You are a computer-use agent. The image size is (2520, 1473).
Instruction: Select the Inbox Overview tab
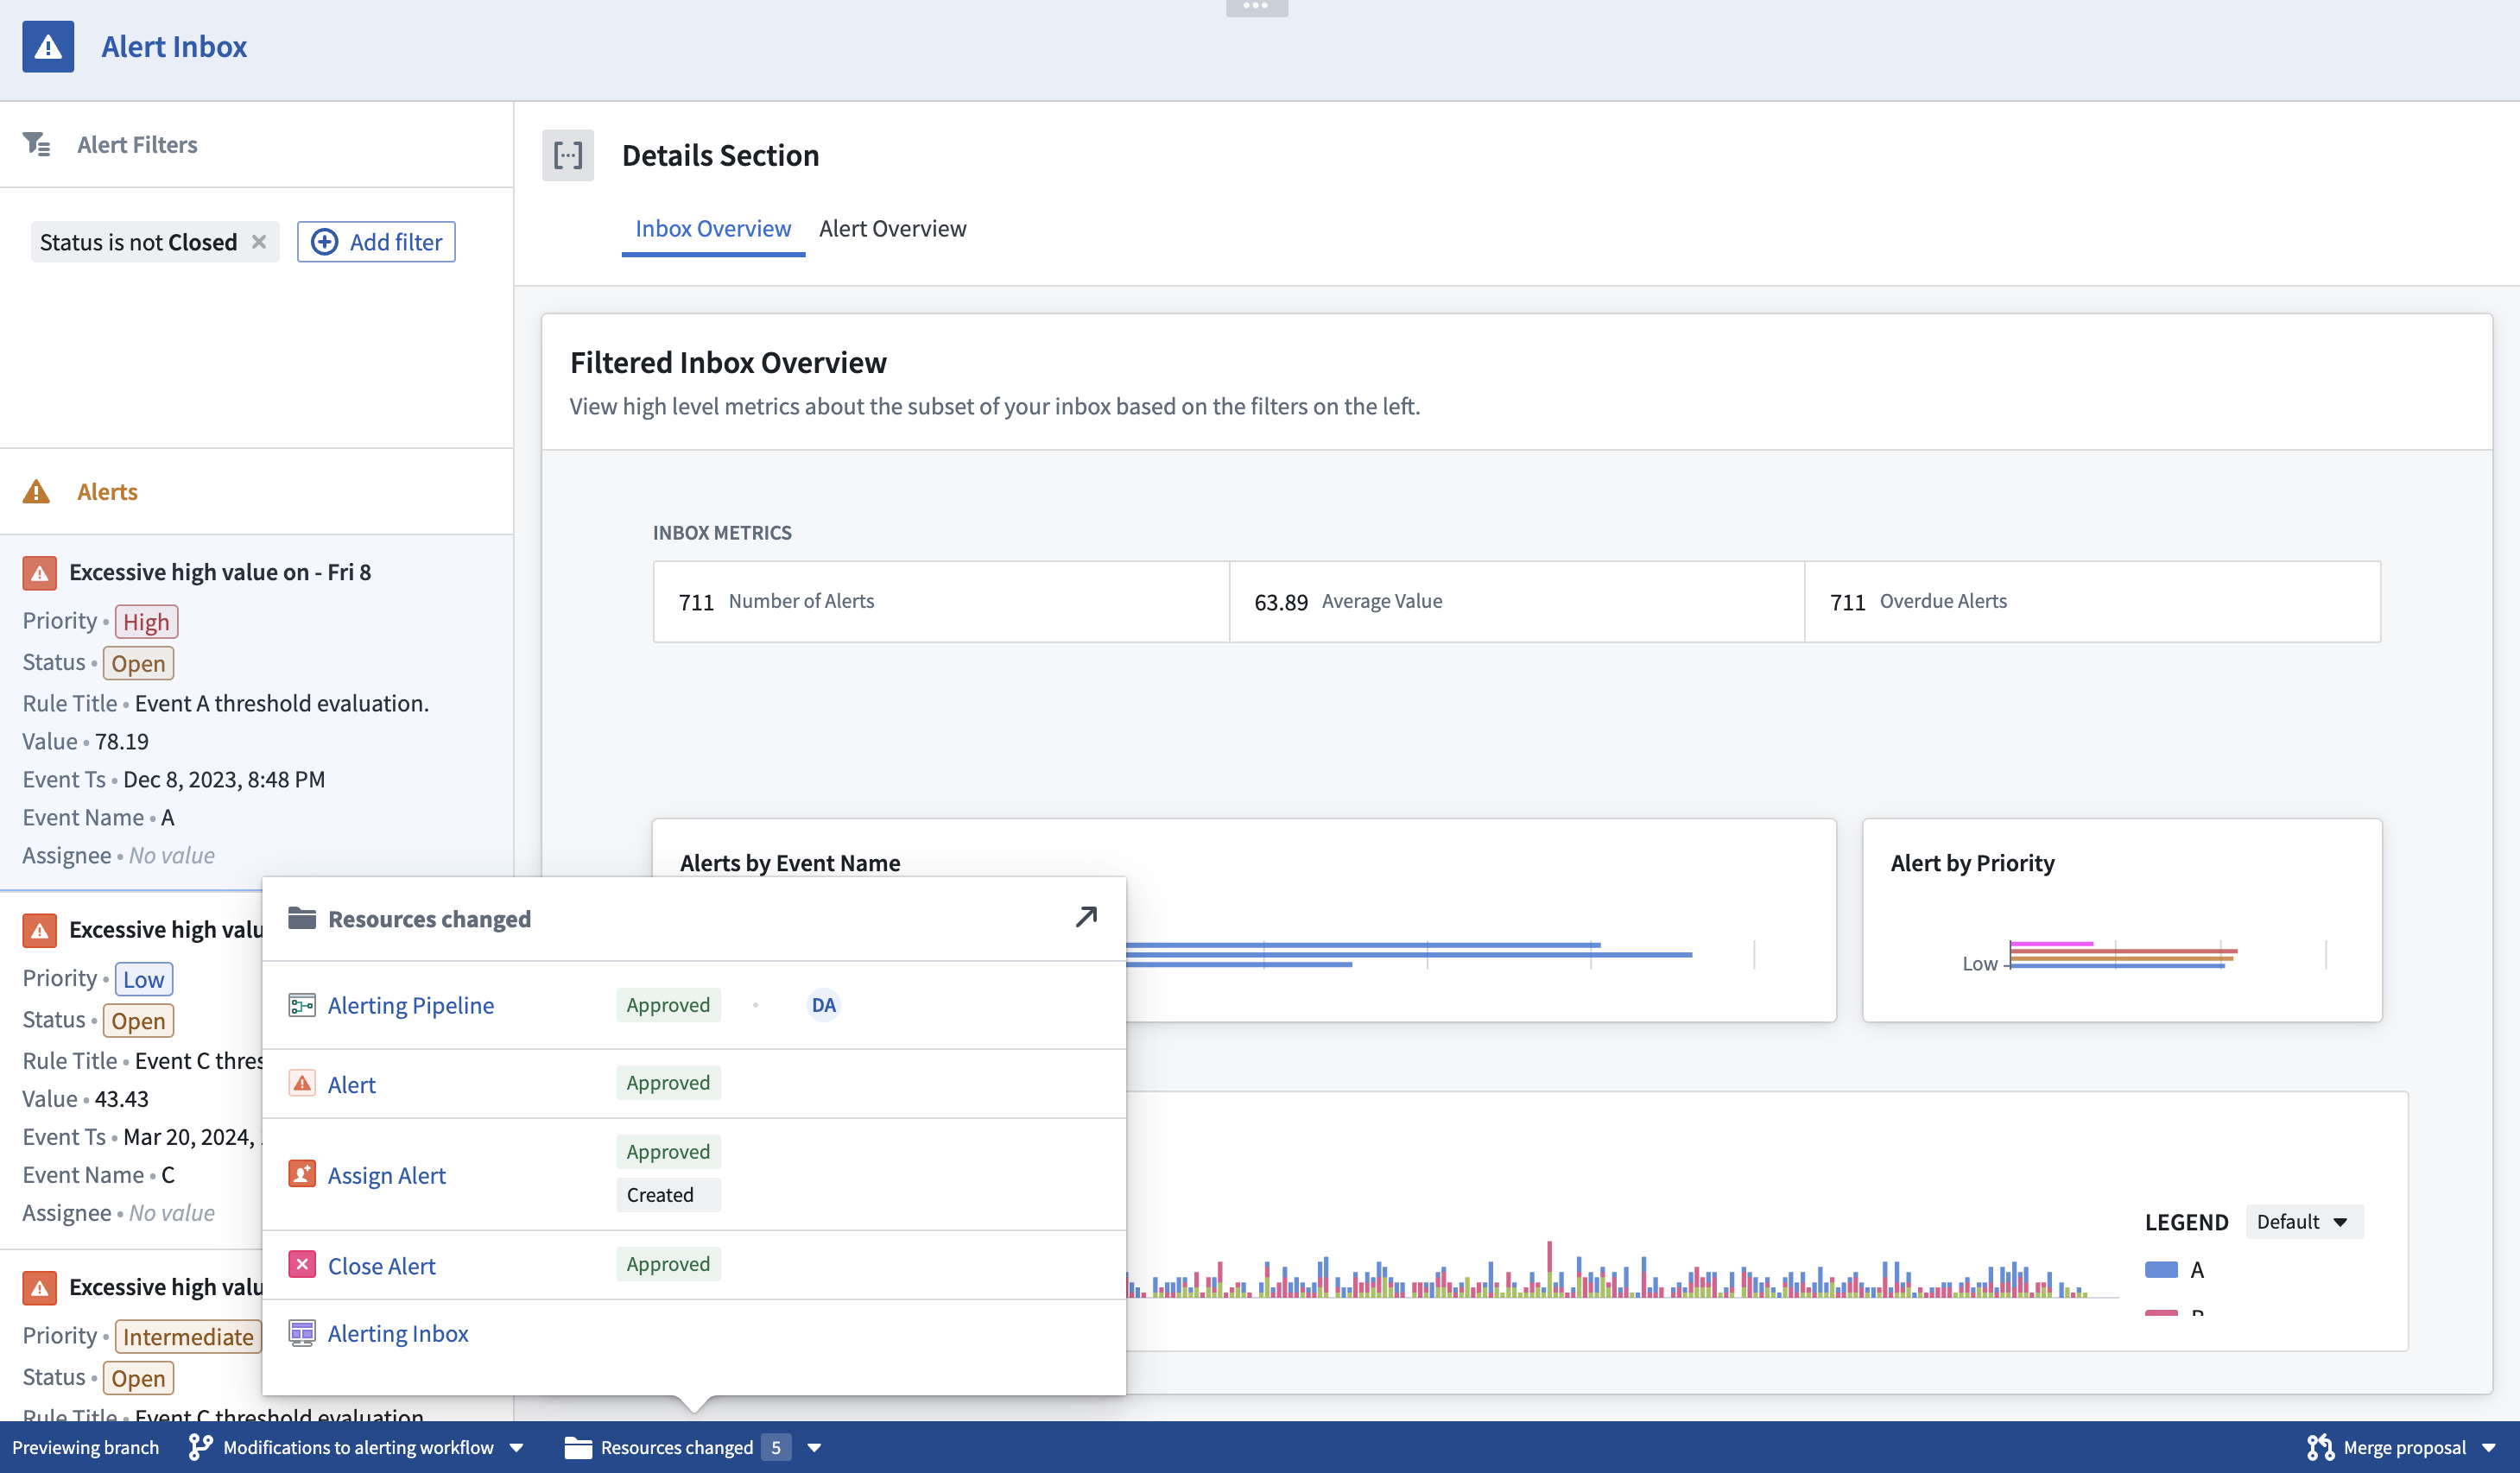tap(713, 229)
